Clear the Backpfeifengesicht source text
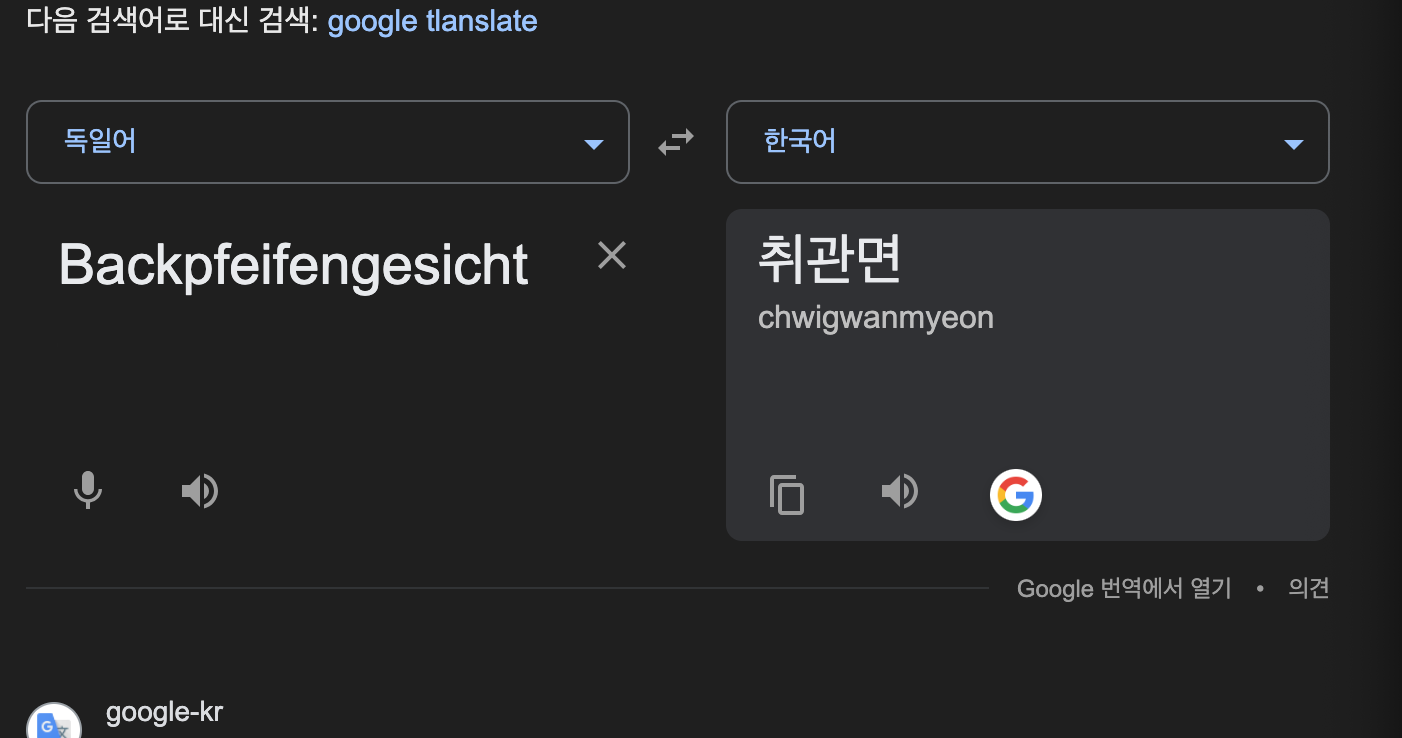The height and width of the screenshot is (738, 1402). pos(612,256)
